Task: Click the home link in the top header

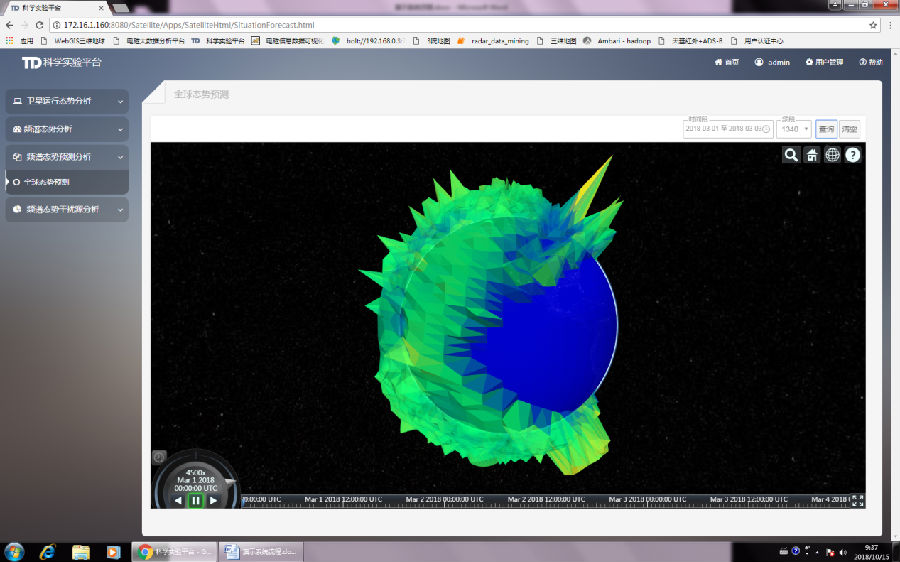Action: click(727, 62)
